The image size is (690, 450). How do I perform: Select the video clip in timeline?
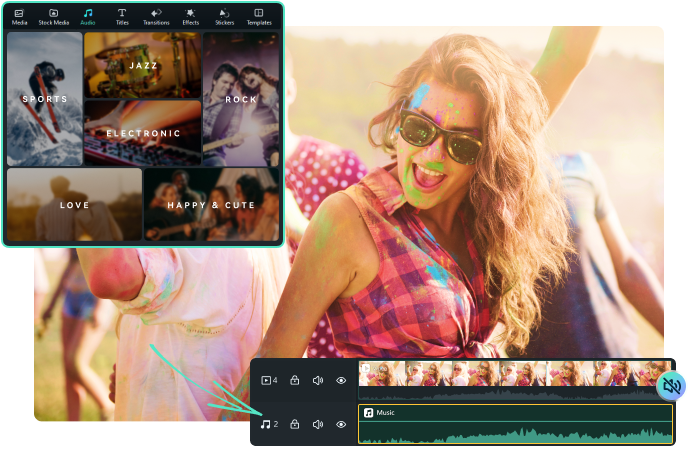pos(515,380)
